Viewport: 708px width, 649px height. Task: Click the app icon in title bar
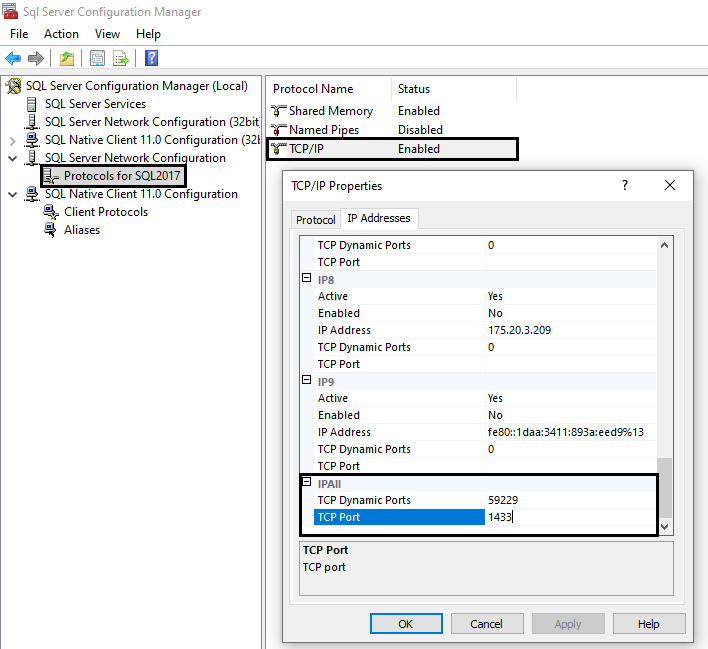(x=10, y=11)
